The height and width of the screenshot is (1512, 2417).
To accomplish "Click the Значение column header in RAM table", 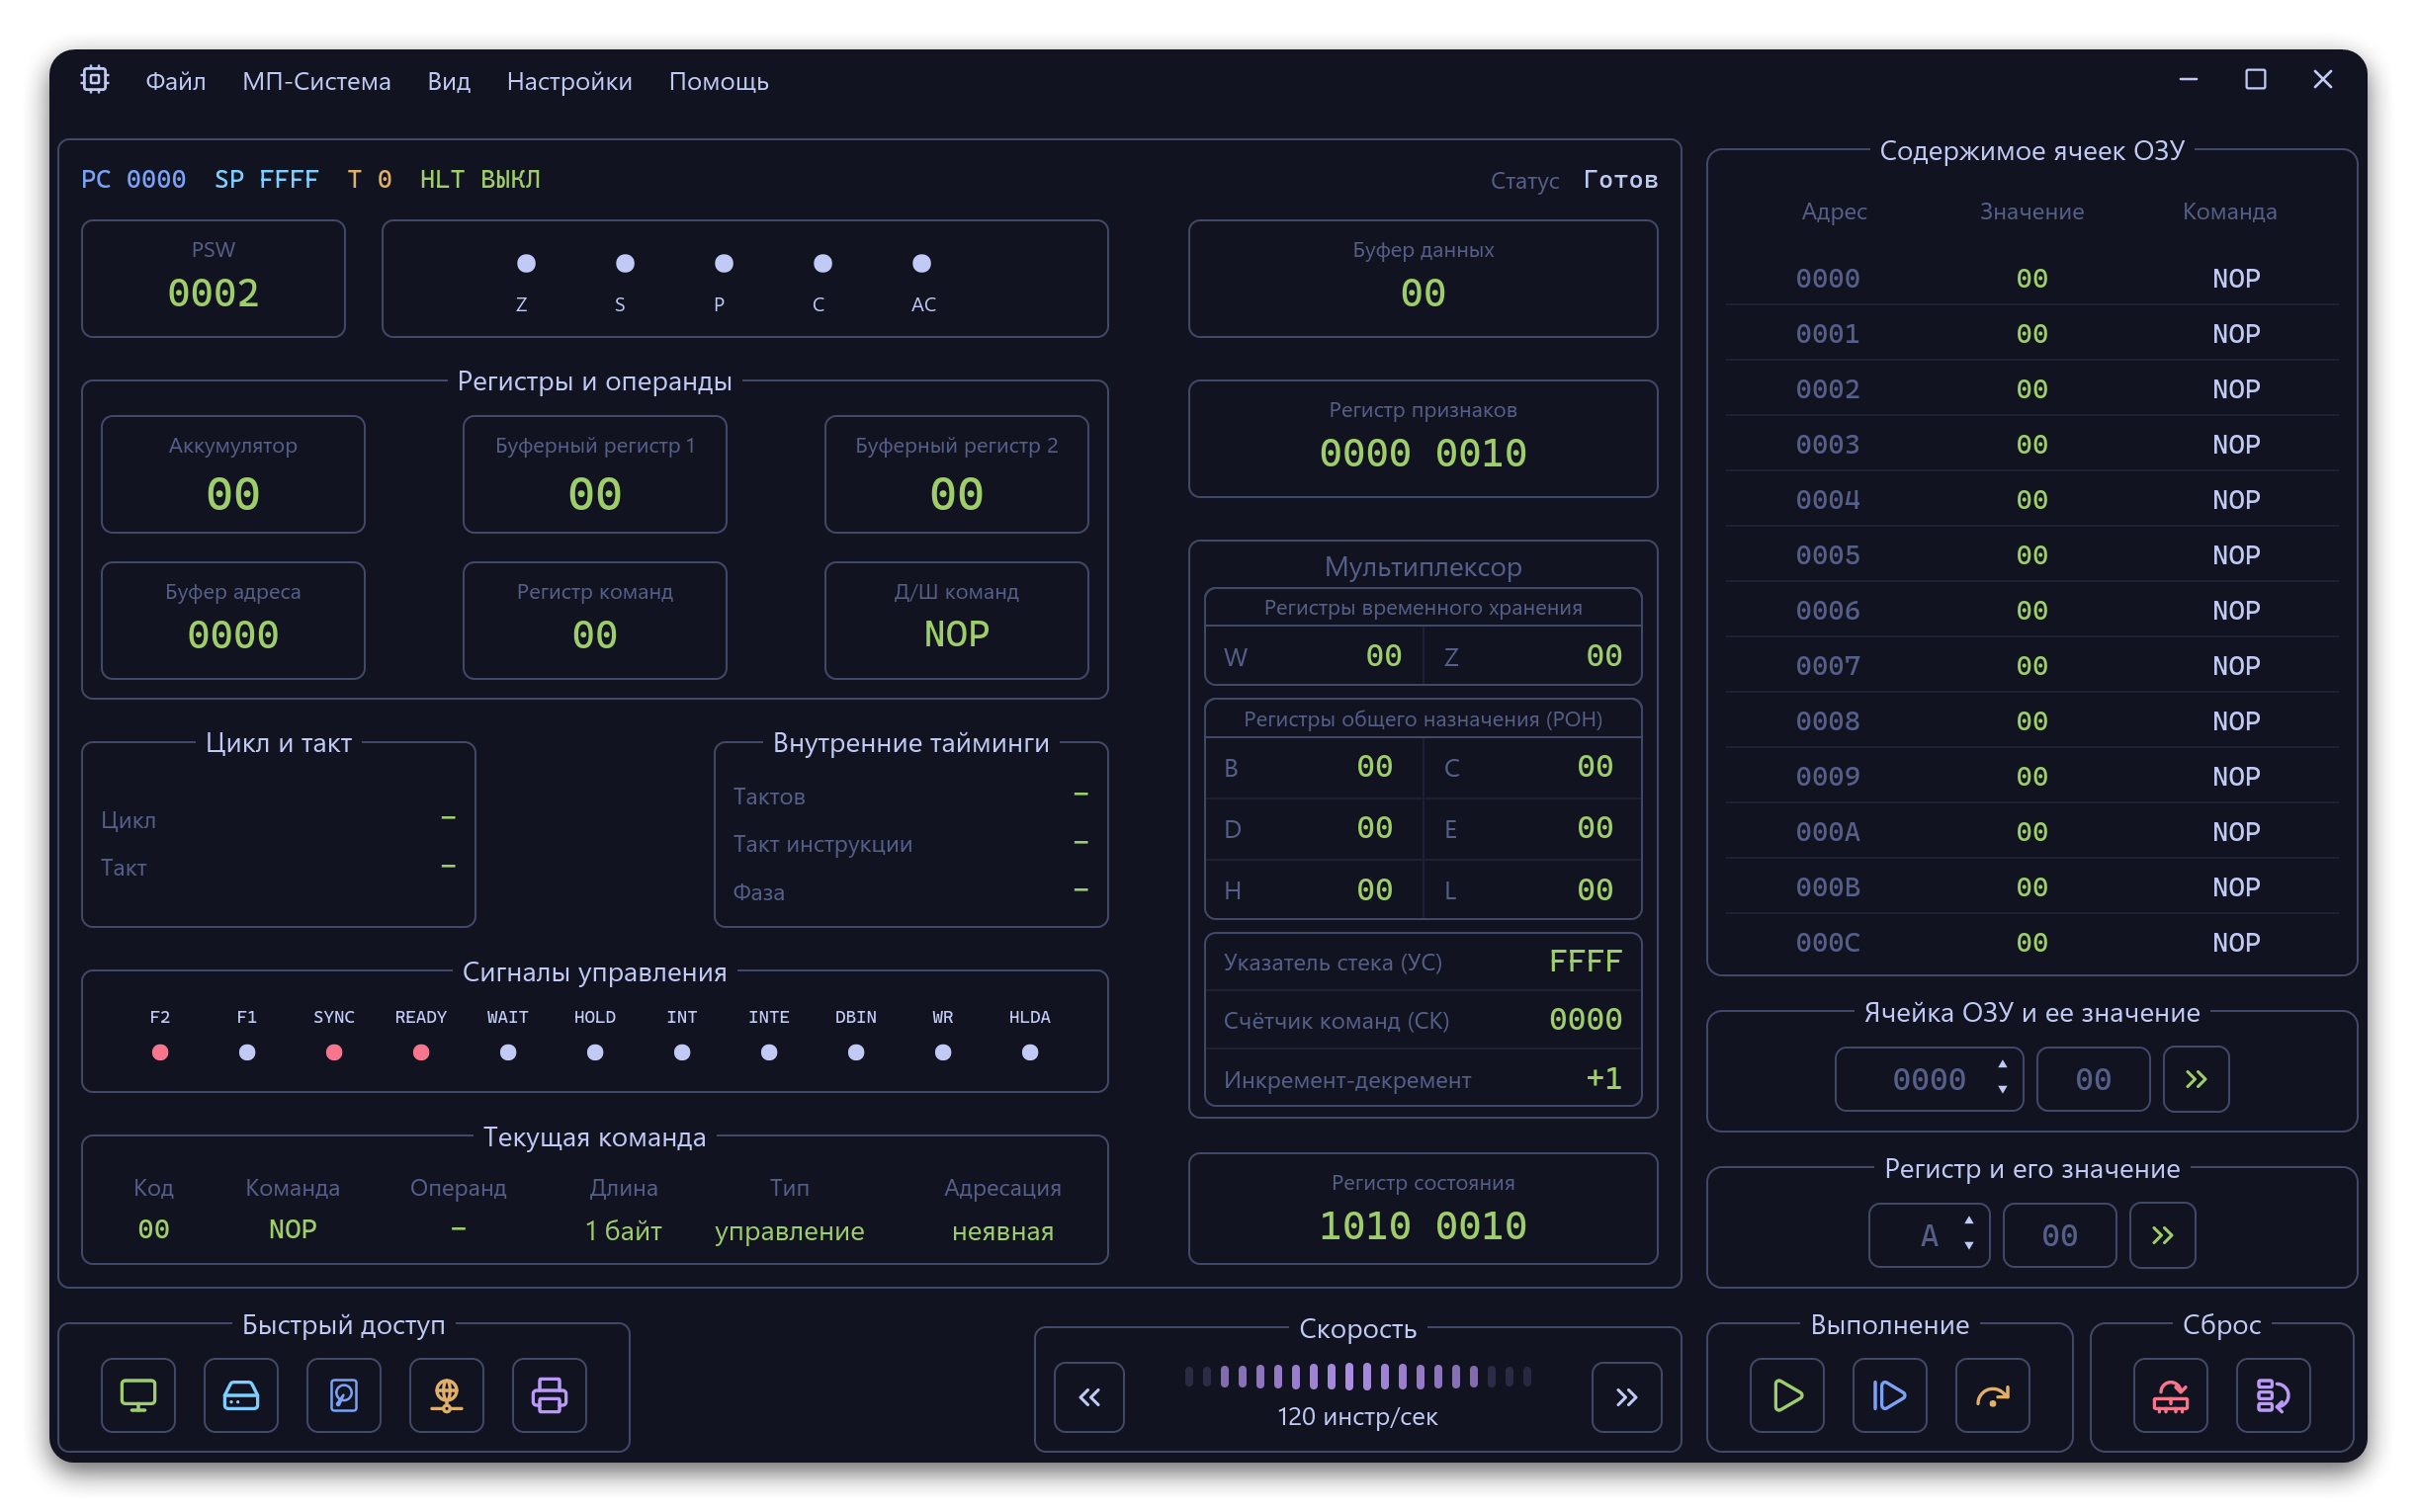I will coord(2032,211).
